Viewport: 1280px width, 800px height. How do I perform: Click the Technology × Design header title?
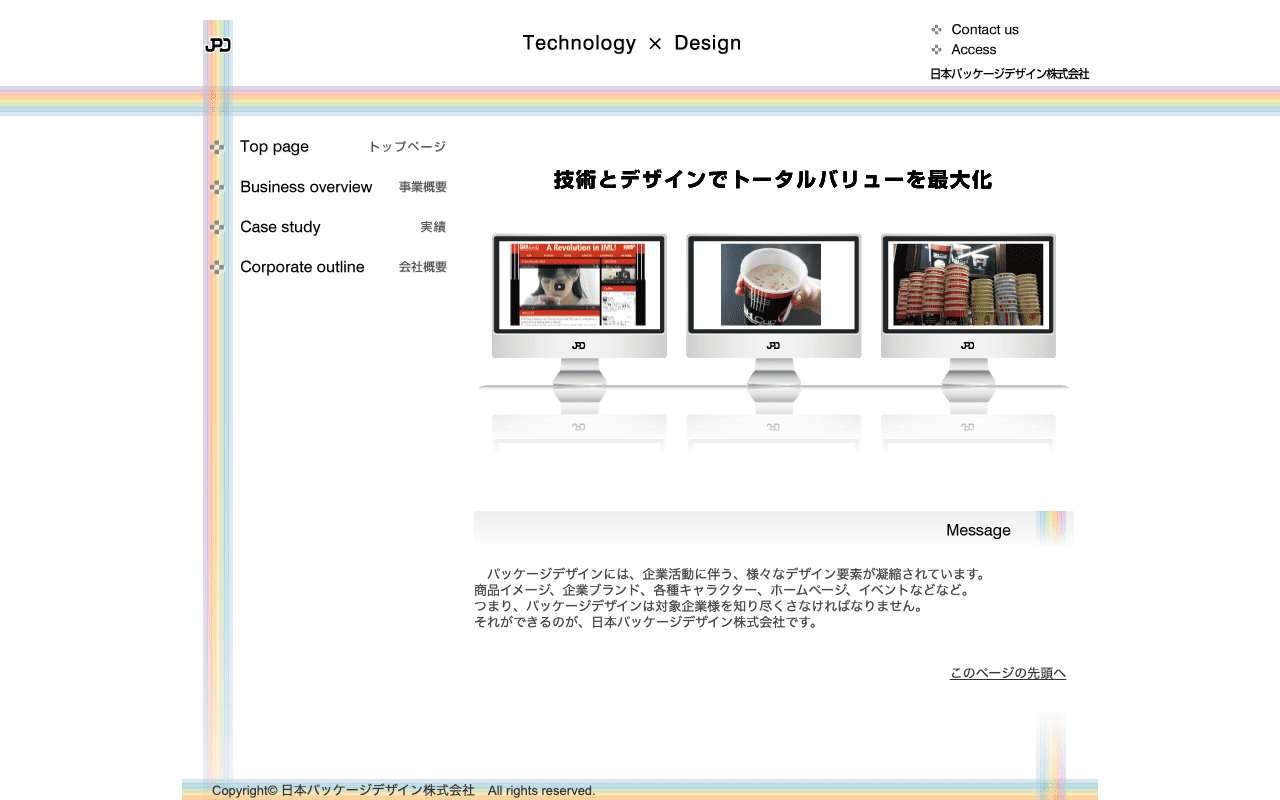click(631, 43)
